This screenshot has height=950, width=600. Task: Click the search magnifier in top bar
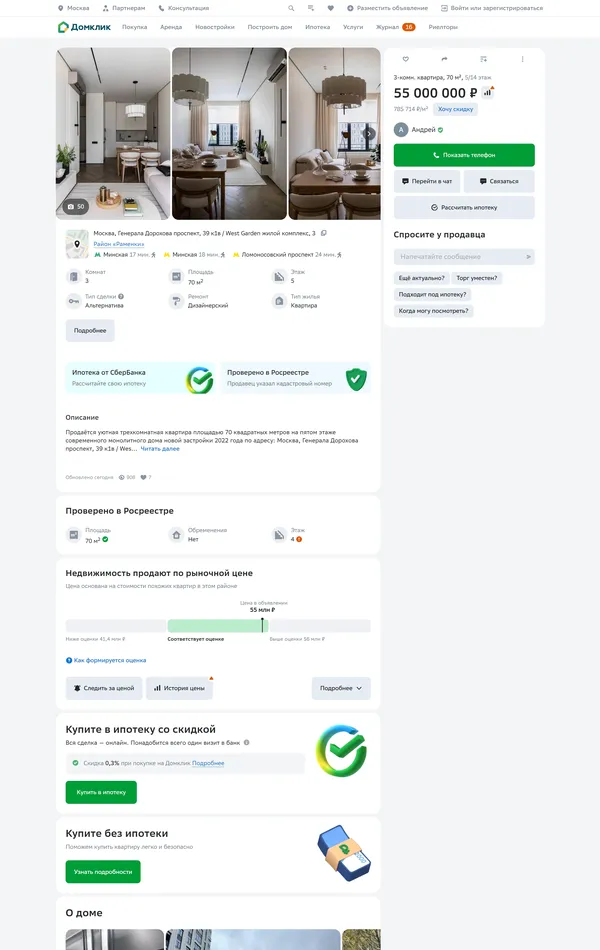pyautogui.click(x=291, y=8)
